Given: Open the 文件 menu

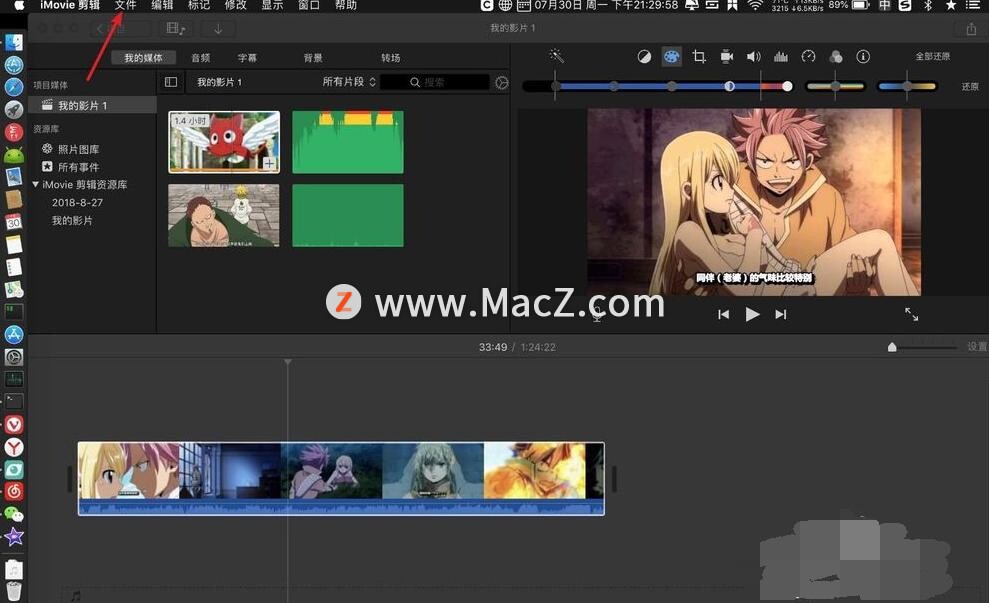Looking at the screenshot, I should tap(126, 5).
